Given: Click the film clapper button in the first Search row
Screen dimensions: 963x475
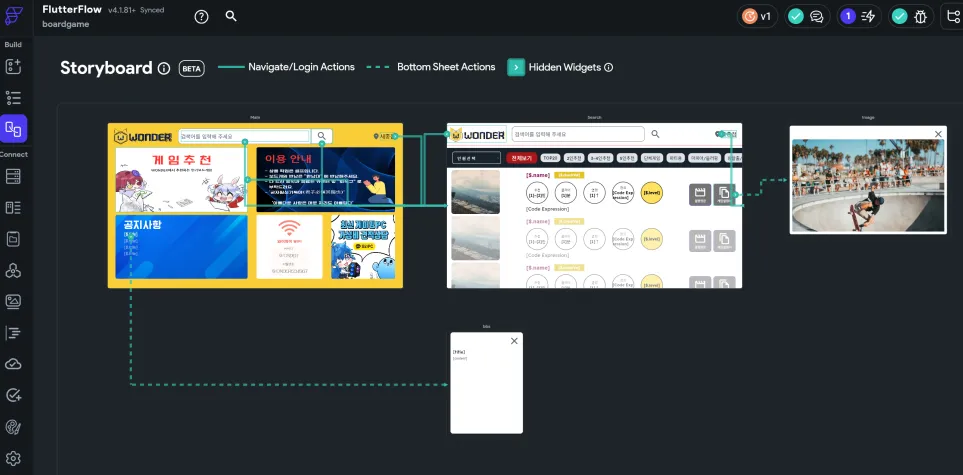Looking at the screenshot, I should (700, 194).
